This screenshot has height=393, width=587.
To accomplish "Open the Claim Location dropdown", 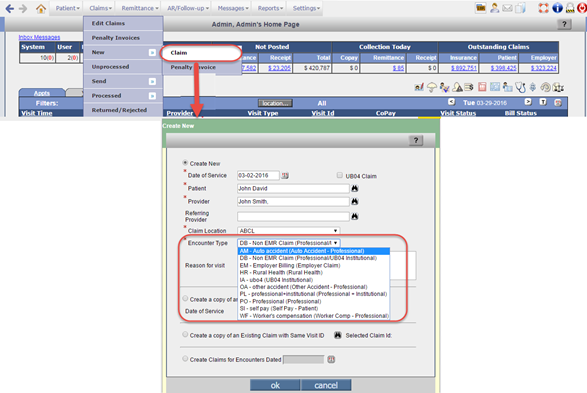I will (x=289, y=231).
